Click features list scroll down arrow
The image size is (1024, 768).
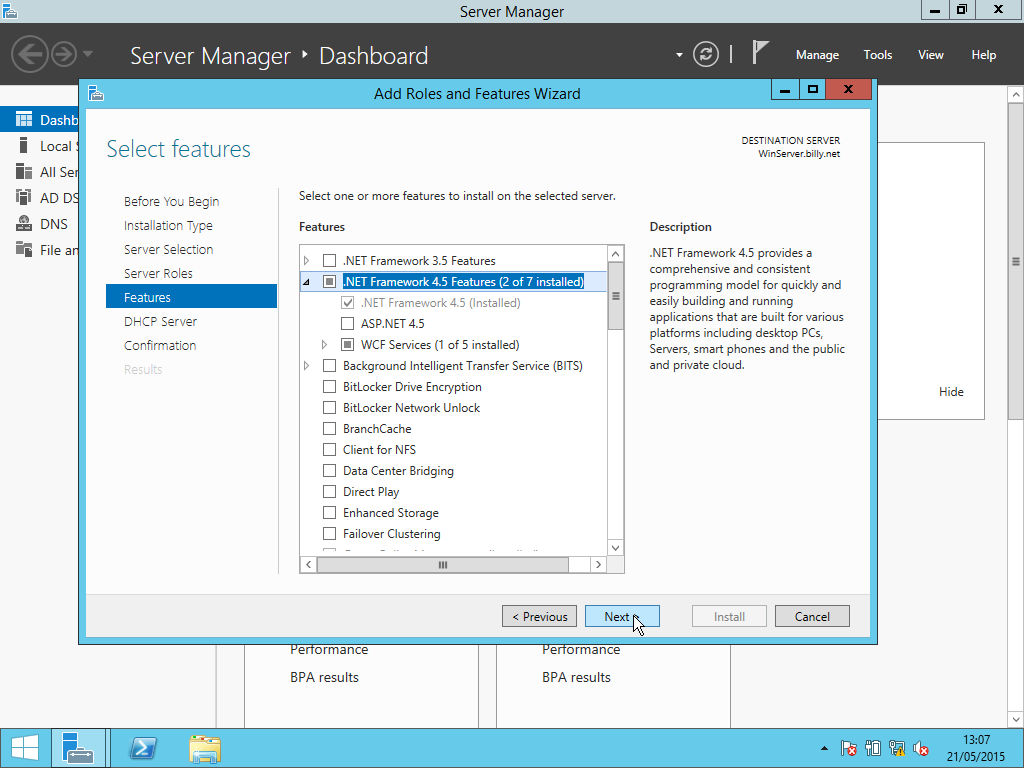click(615, 548)
